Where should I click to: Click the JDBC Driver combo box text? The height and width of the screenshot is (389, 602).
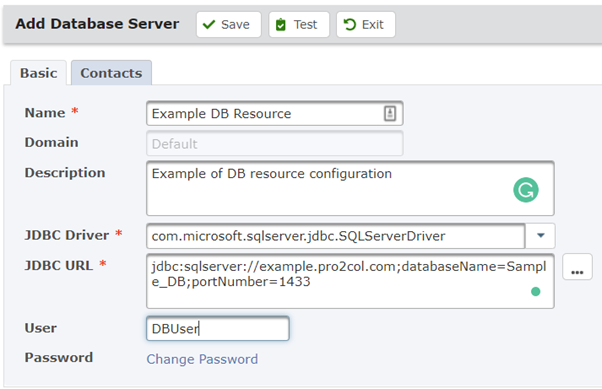pyautogui.click(x=336, y=236)
